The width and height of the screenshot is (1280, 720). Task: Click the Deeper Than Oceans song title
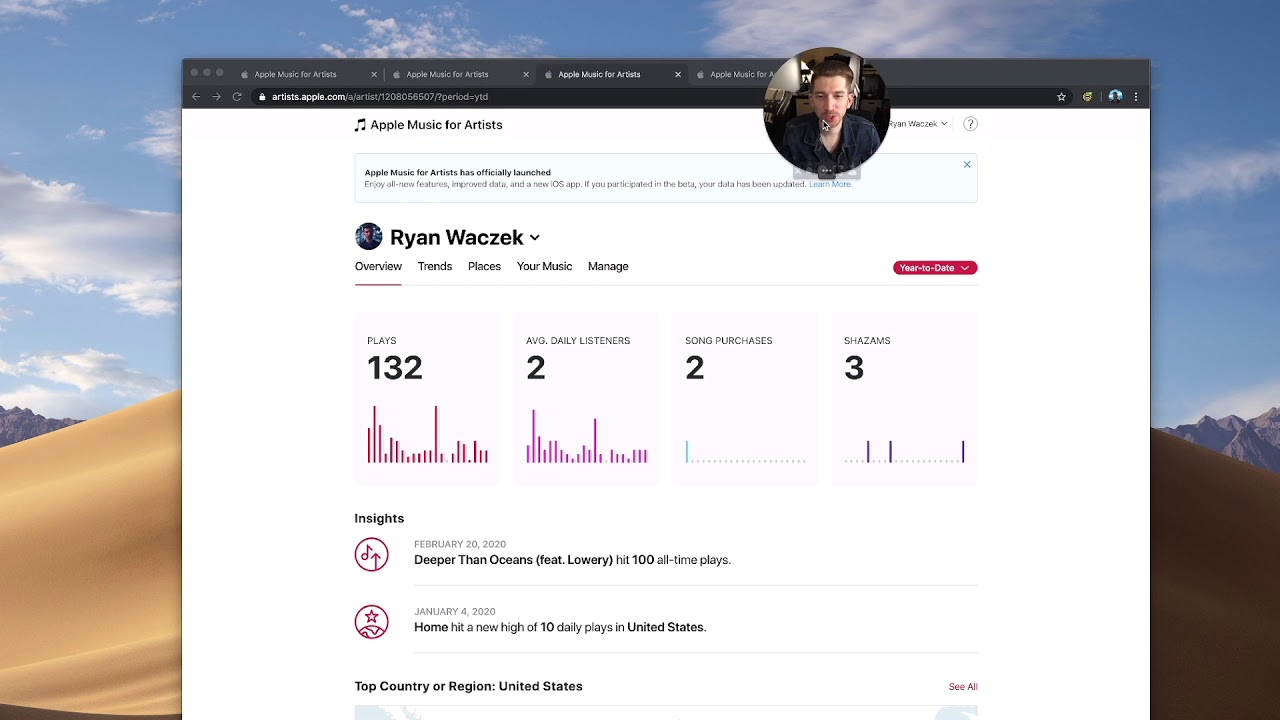(x=513, y=560)
